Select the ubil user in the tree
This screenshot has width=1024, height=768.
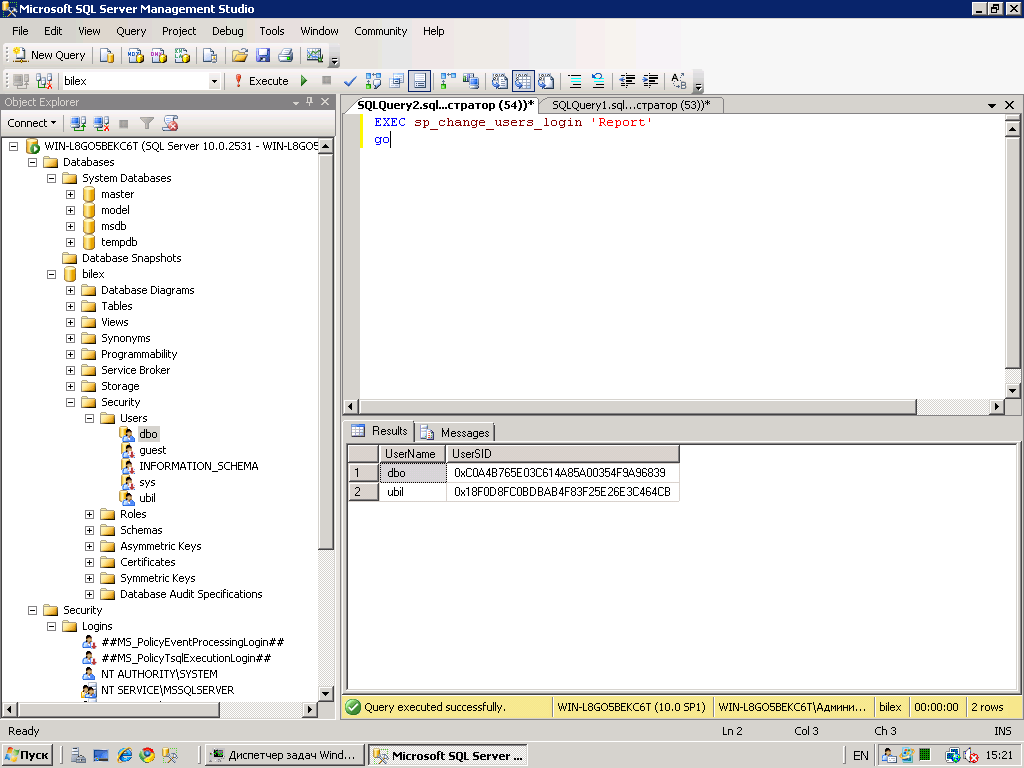[x=148, y=498]
